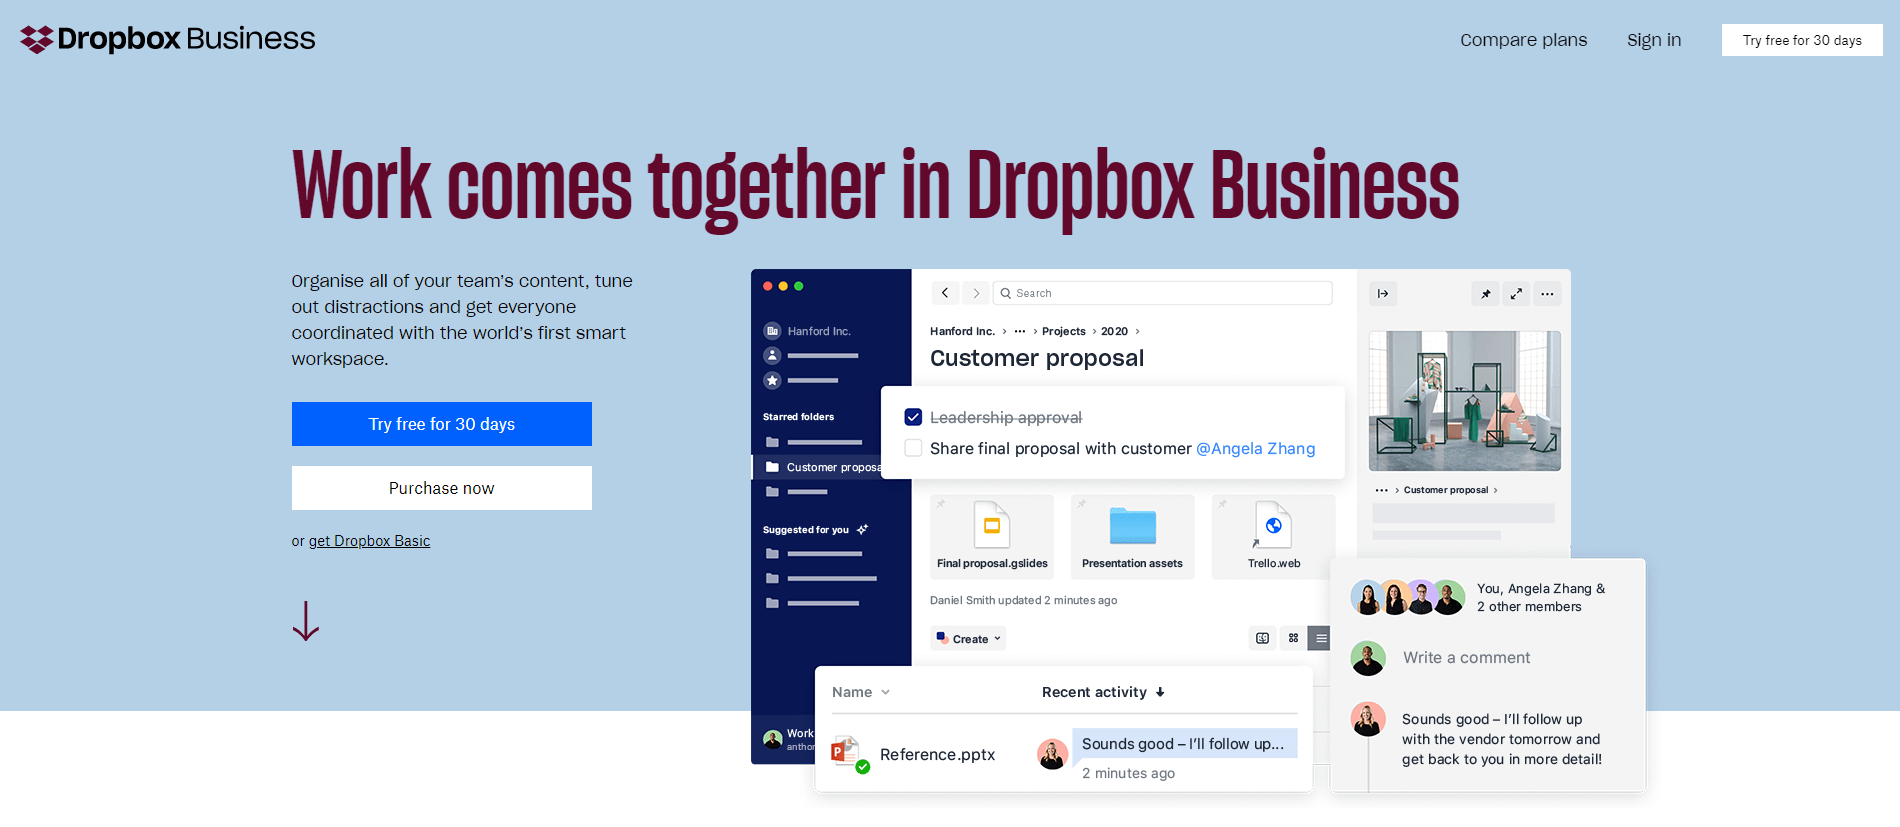Open the Create dropdown
1900x827 pixels.
coord(968,638)
